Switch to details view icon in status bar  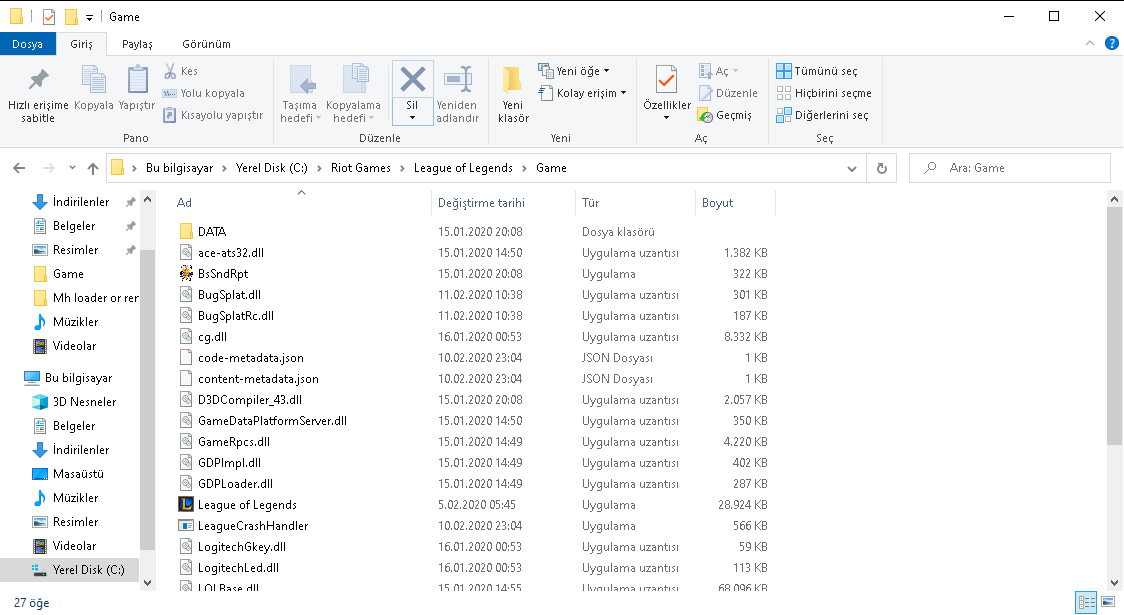(x=1087, y=602)
